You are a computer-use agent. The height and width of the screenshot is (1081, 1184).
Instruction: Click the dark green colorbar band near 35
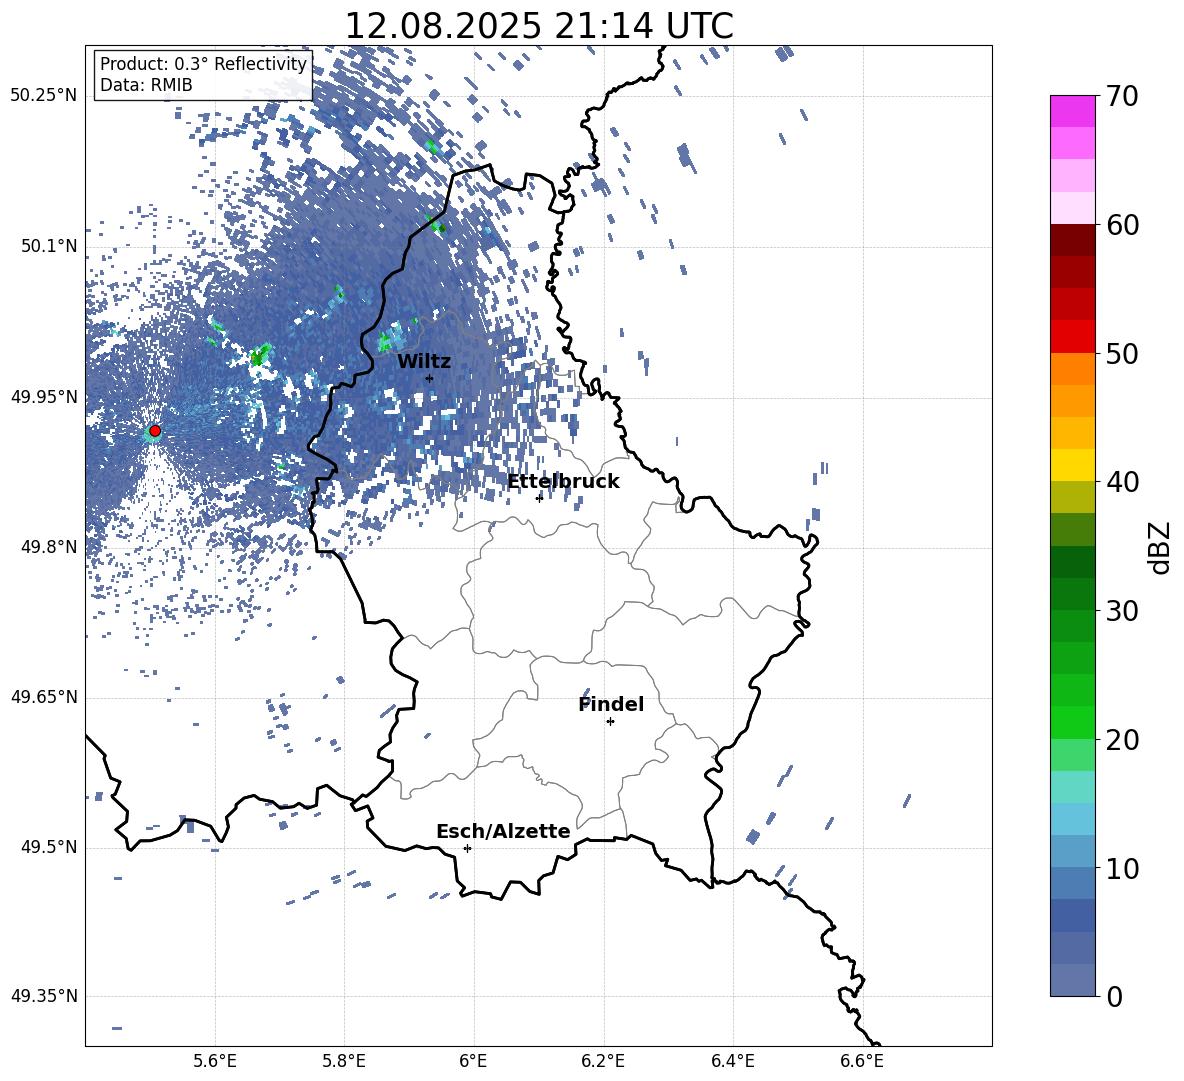pyautogui.click(x=1073, y=562)
